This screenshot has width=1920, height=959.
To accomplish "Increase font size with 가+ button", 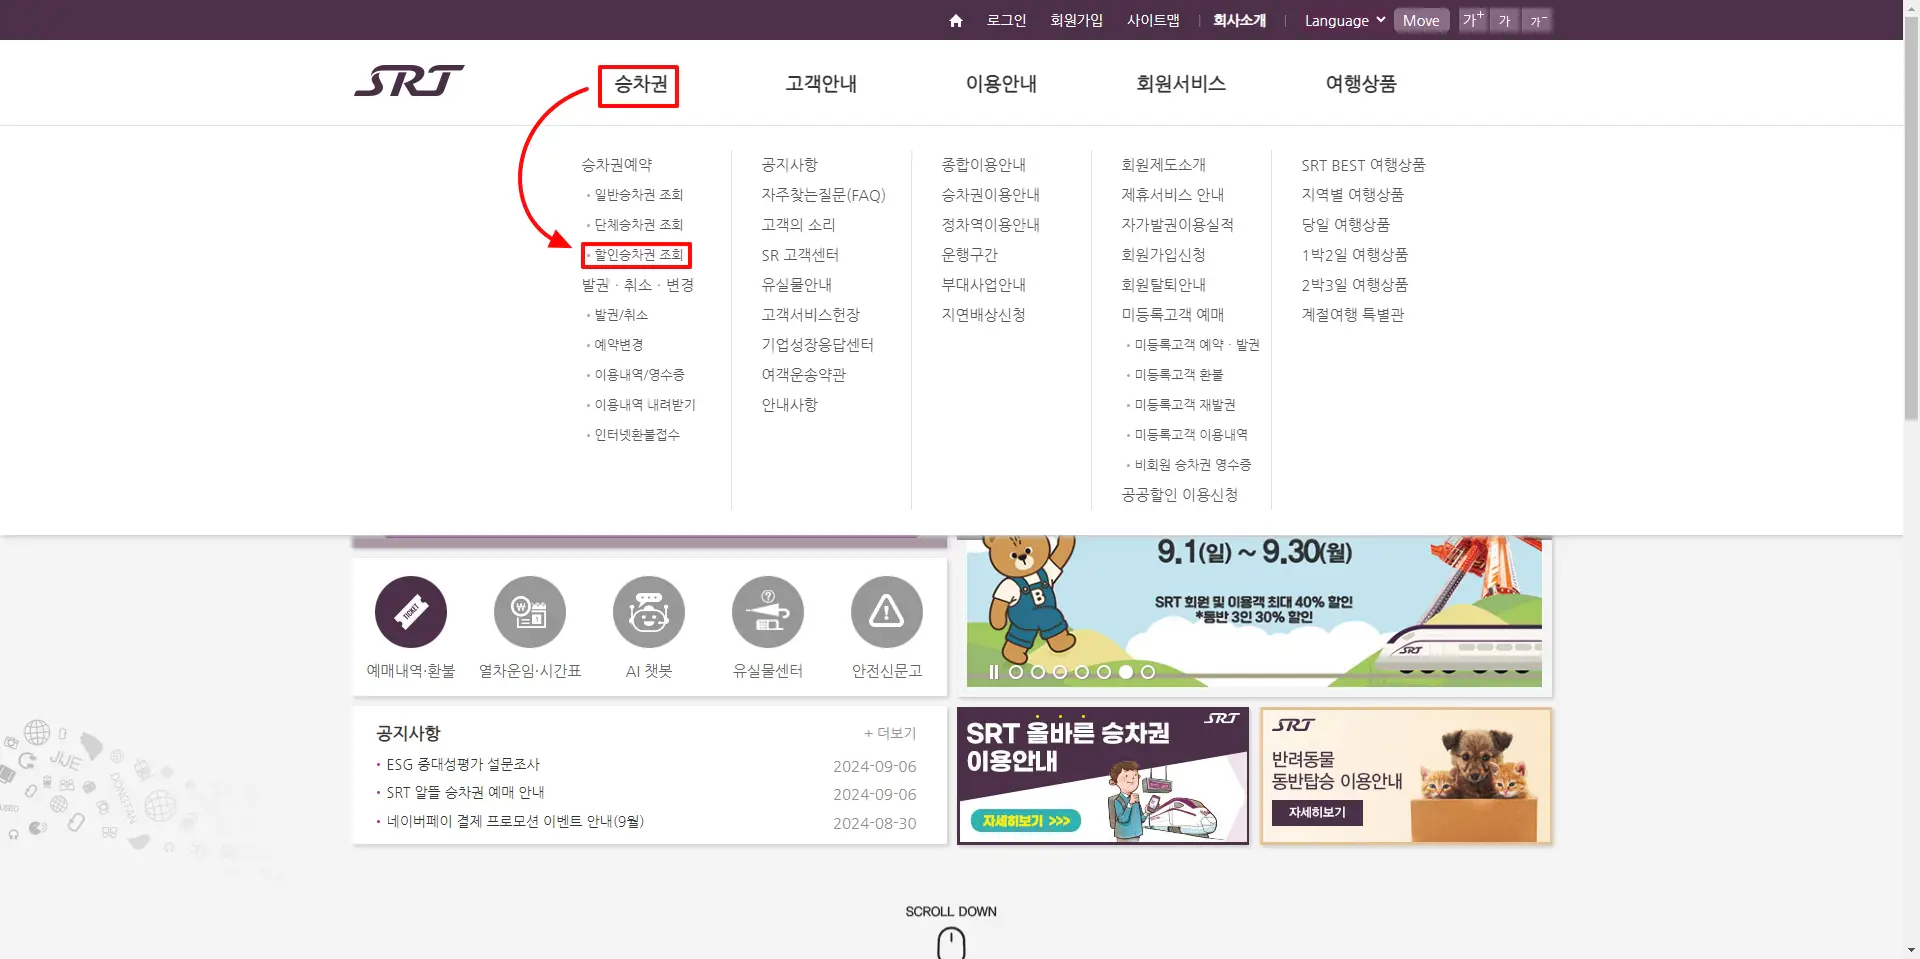I will coord(1473,20).
